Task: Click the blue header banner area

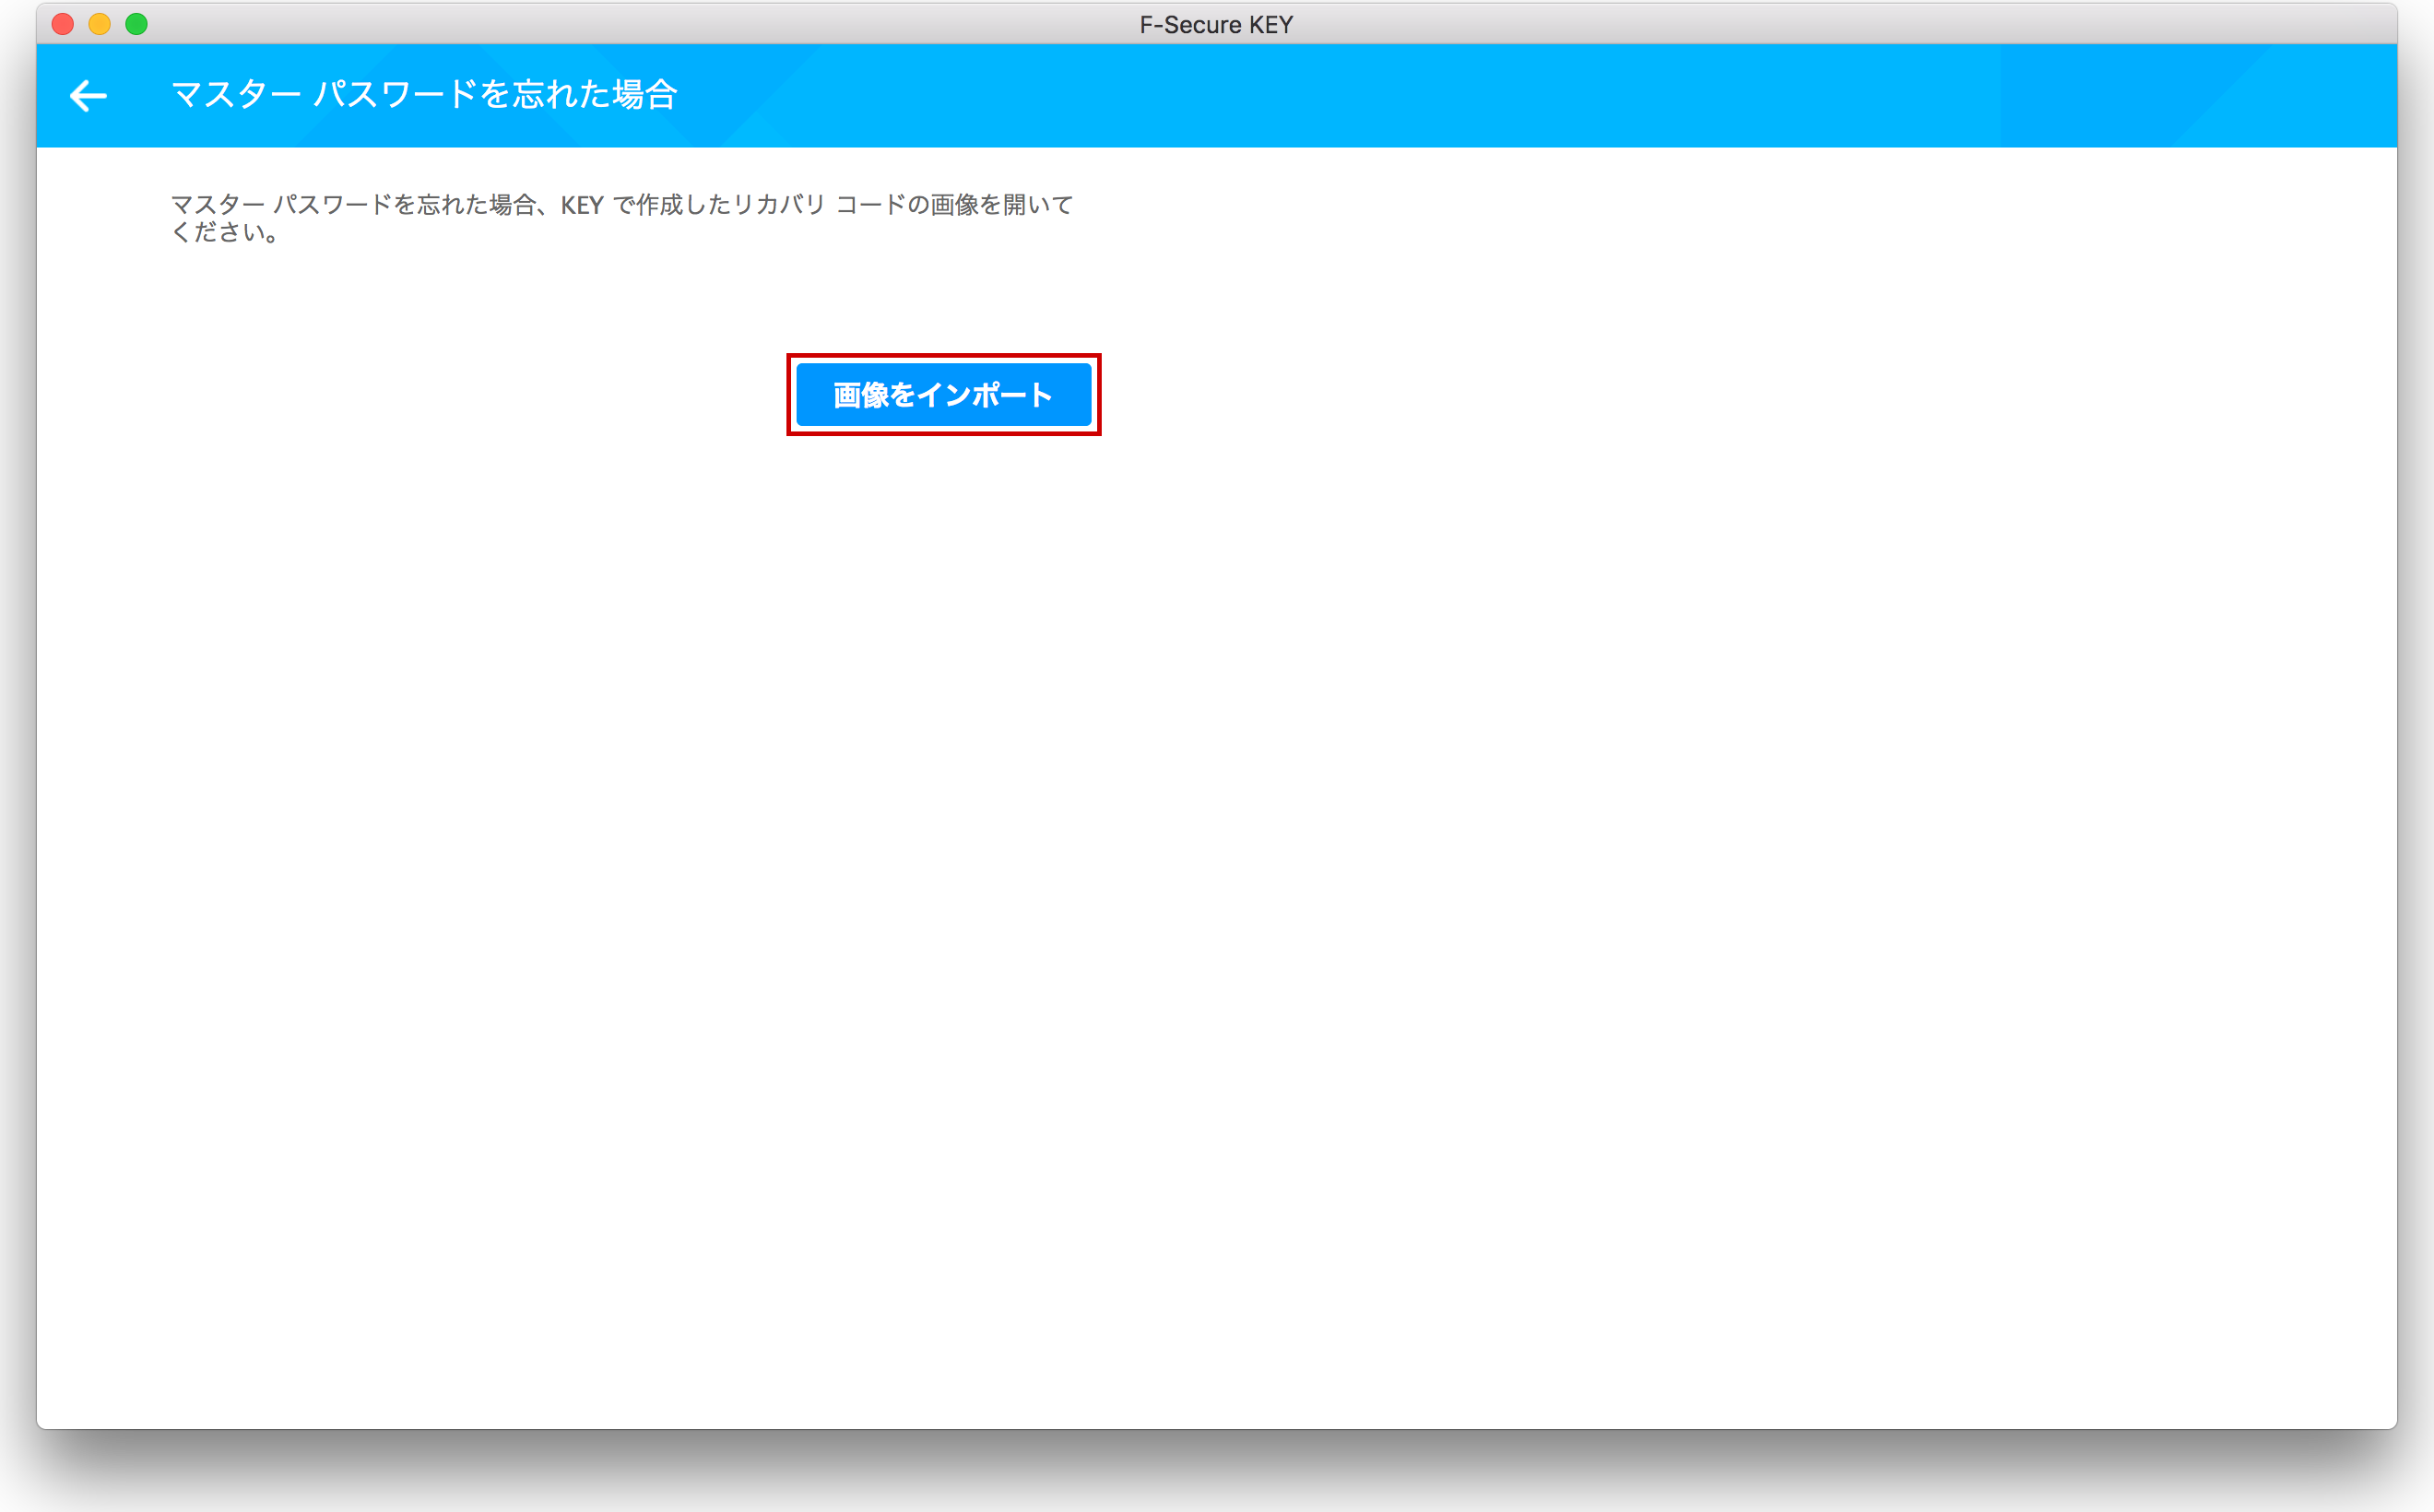Action: pos(1700,95)
